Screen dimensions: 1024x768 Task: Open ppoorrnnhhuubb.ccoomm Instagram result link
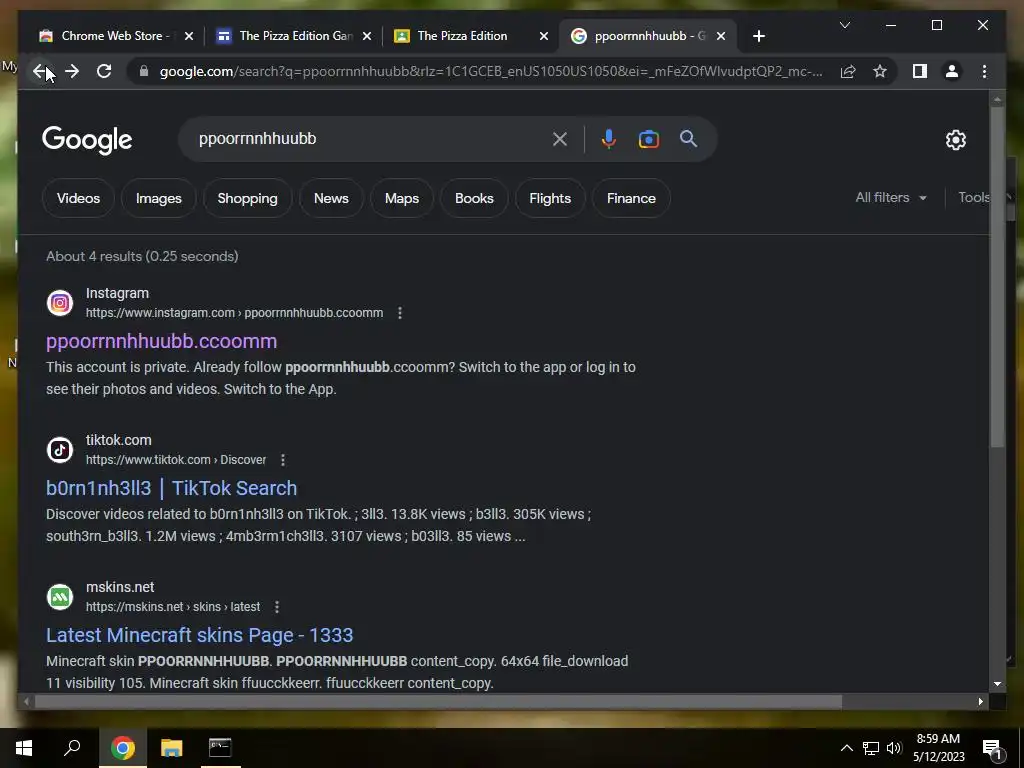[161, 341]
